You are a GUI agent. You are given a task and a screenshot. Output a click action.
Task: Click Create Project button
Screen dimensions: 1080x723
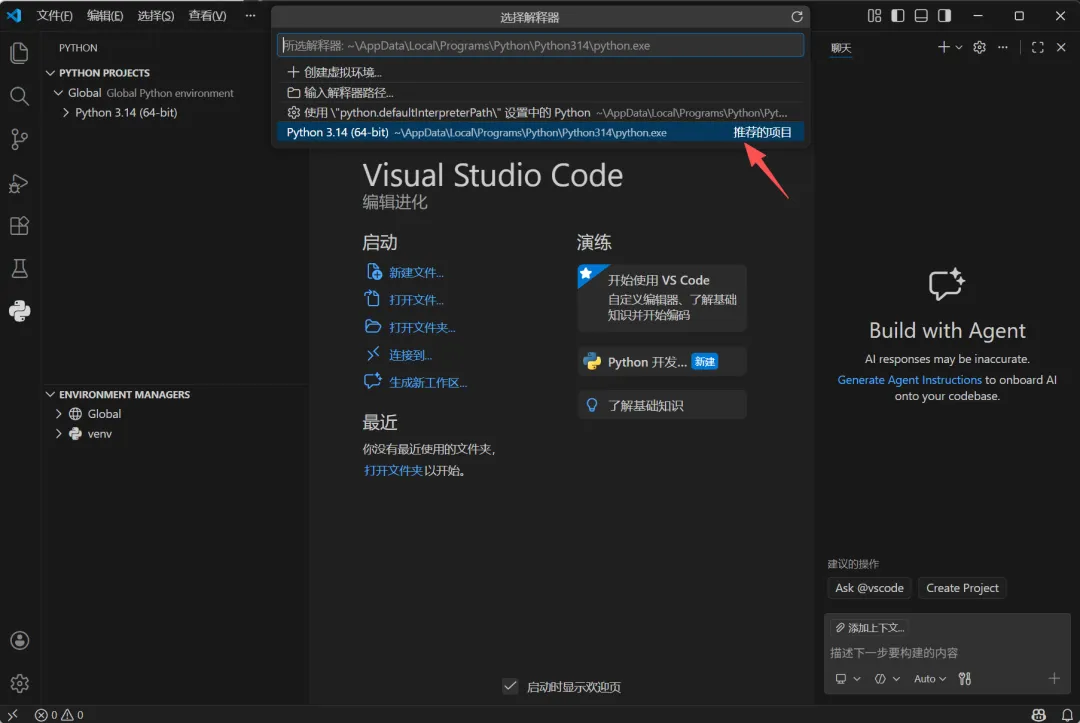click(962, 588)
